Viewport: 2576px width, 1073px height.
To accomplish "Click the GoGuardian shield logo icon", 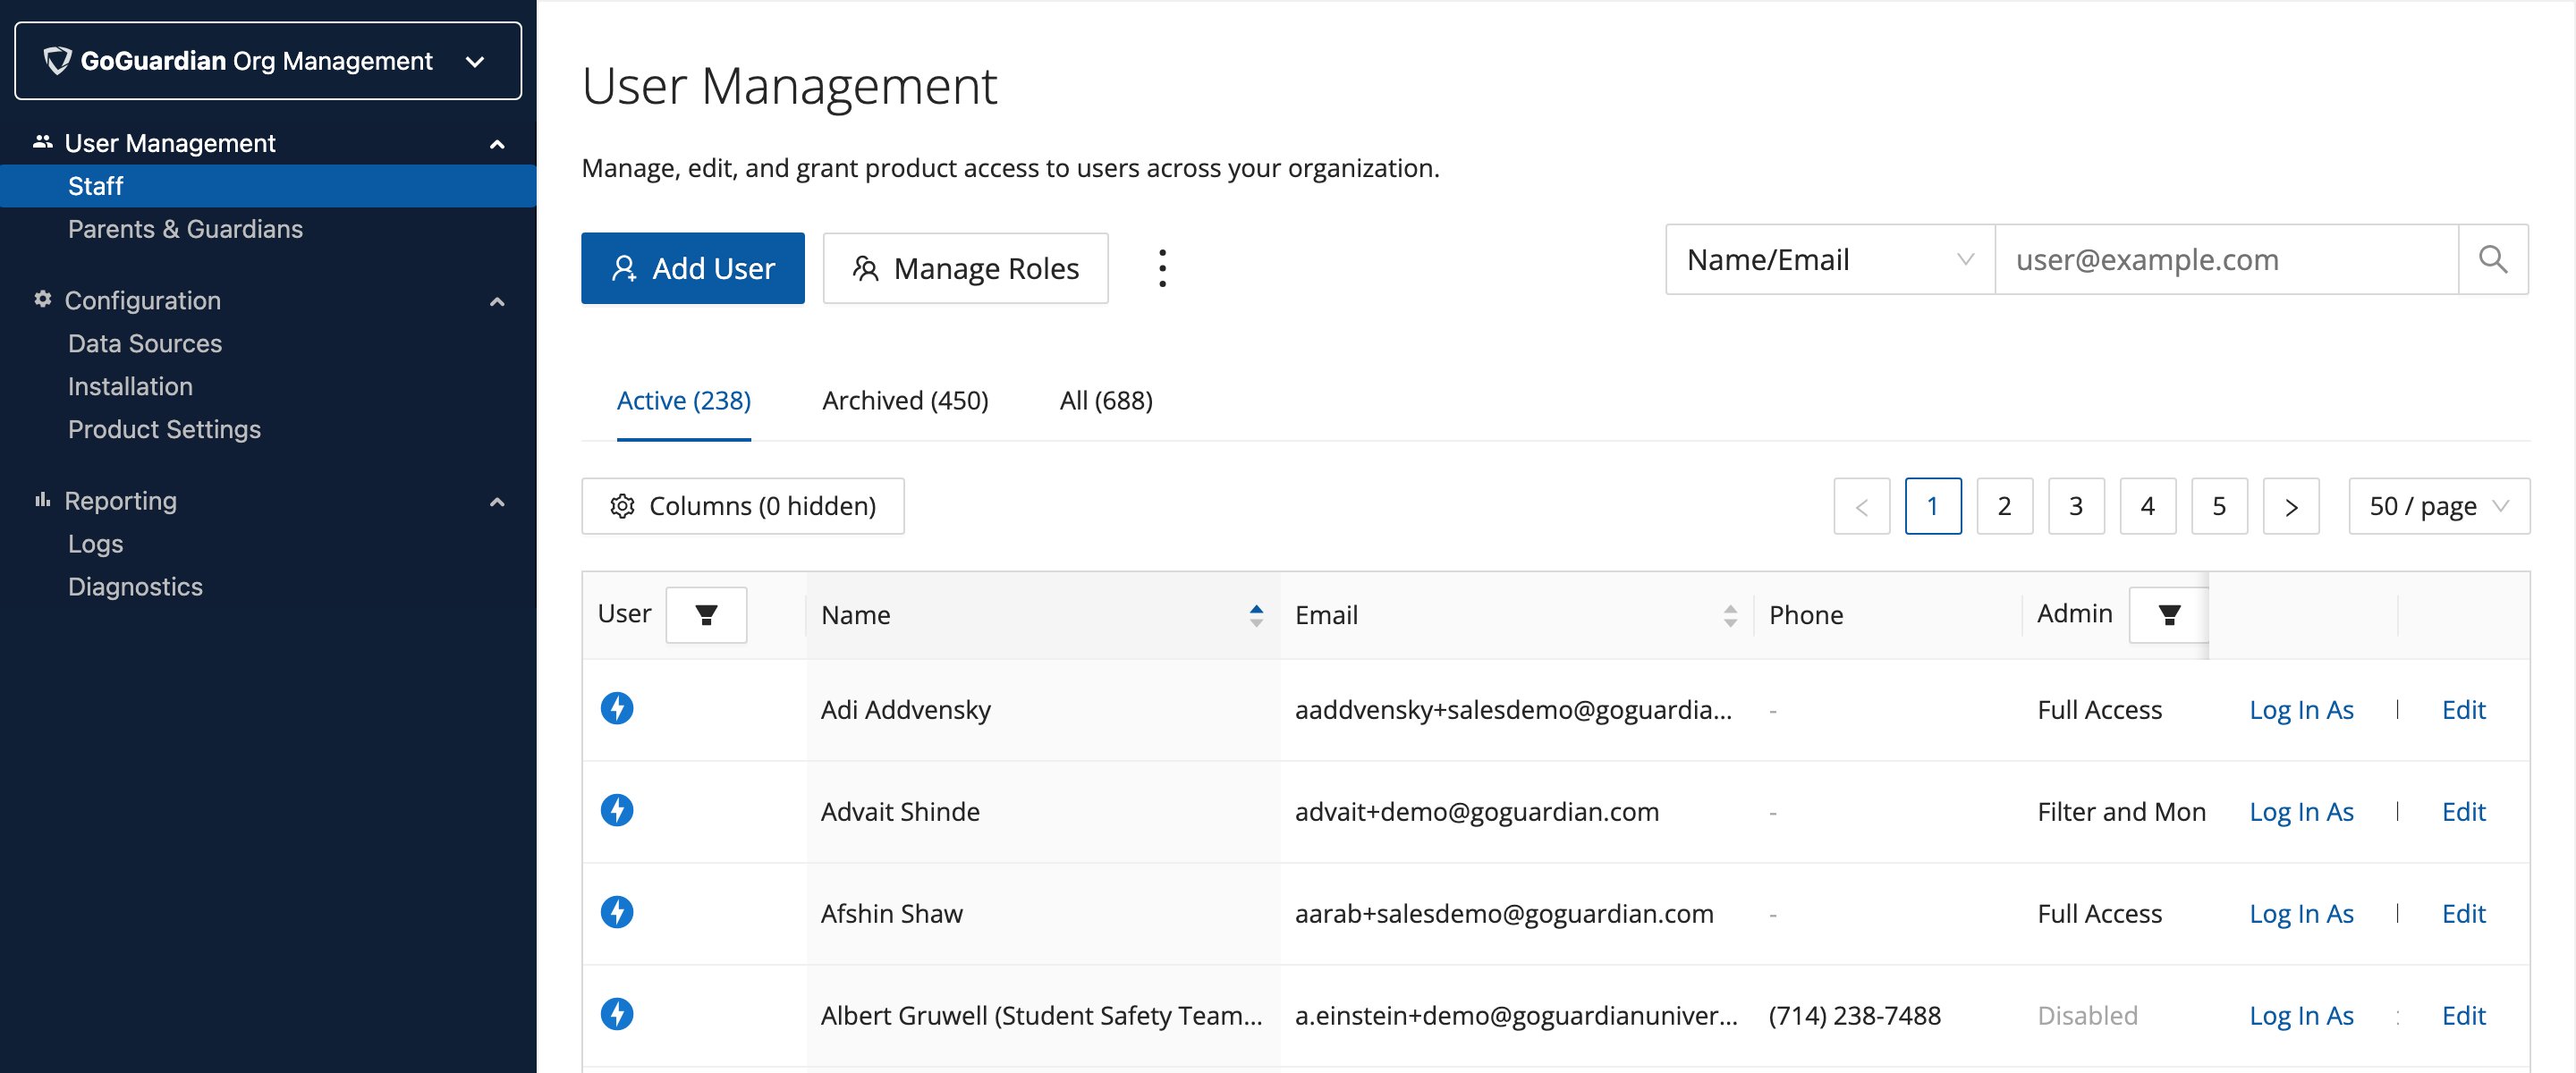I will (x=58, y=61).
